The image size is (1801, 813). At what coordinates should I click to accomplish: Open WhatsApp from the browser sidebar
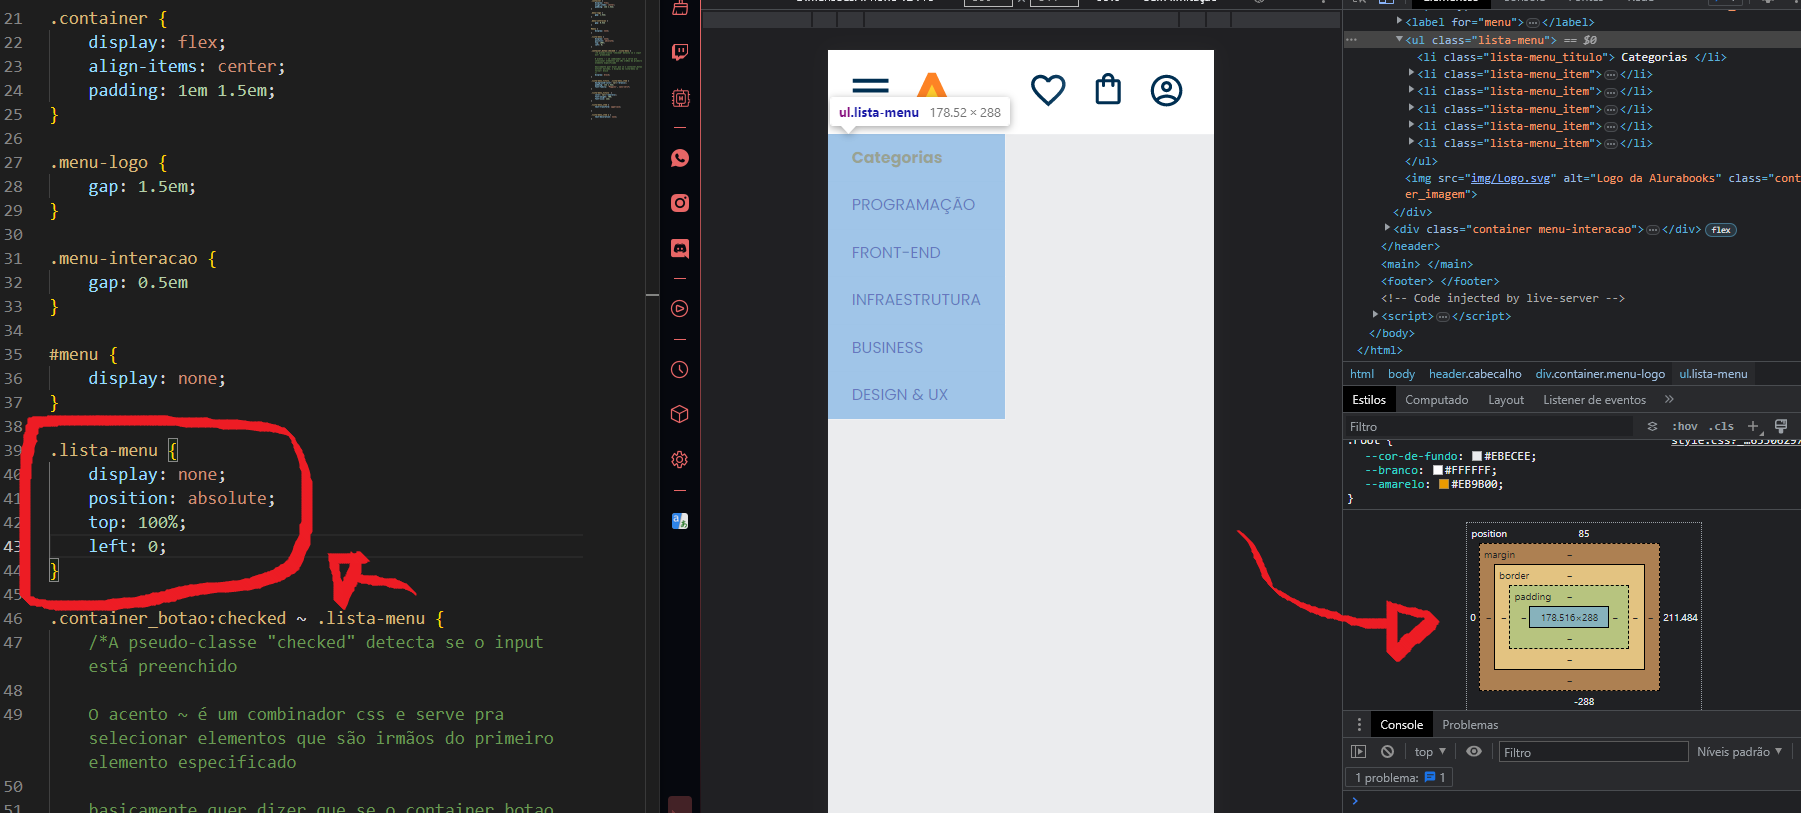[680, 158]
